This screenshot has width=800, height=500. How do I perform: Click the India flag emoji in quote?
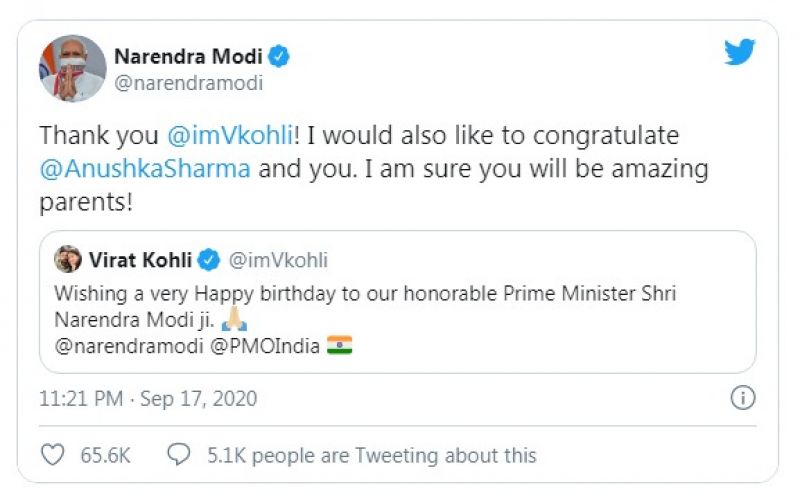coord(339,347)
